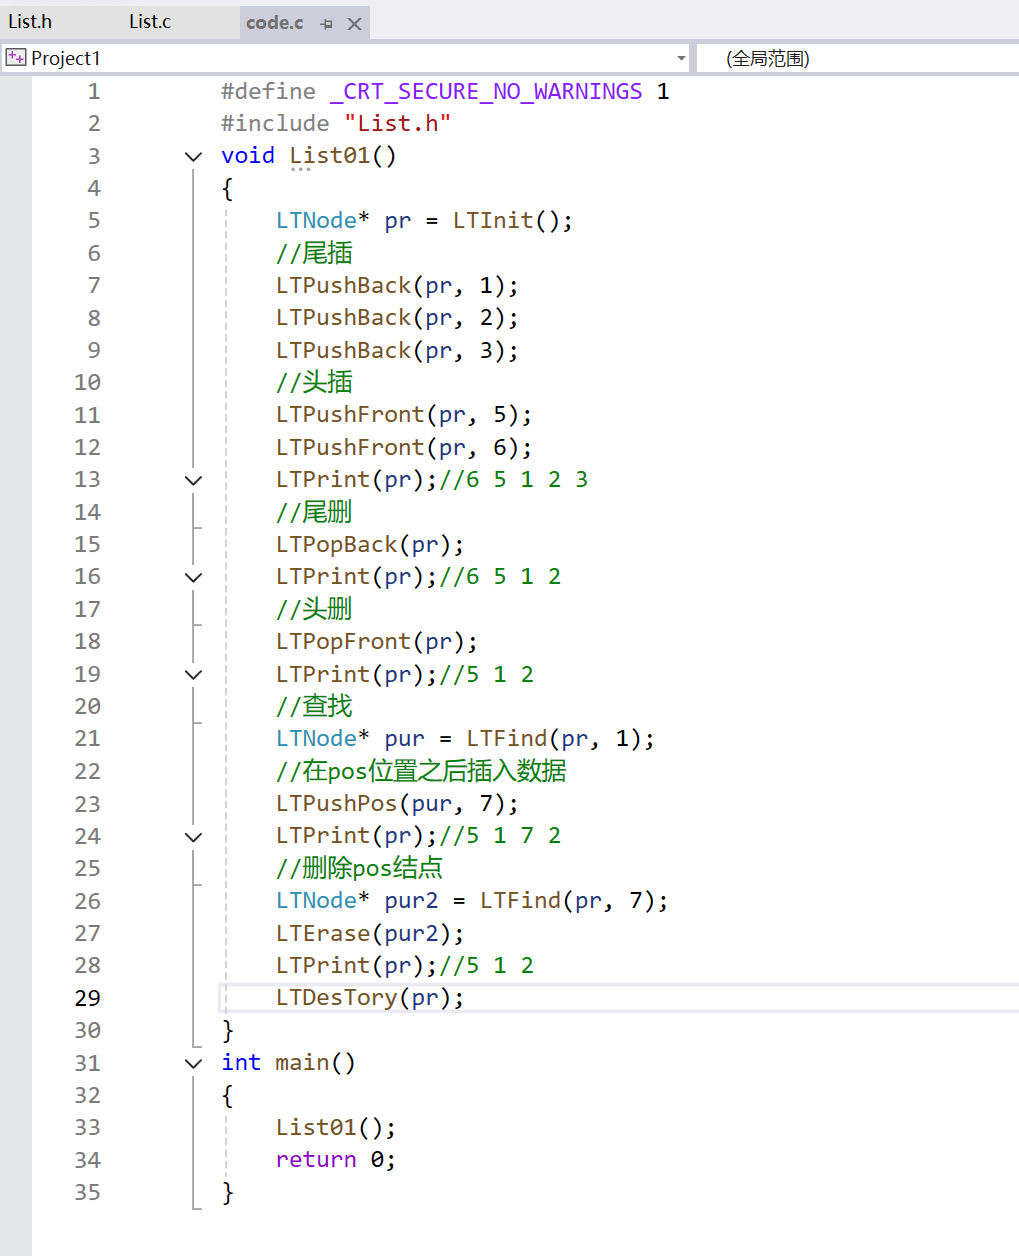Image resolution: width=1019 pixels, height=1256 pixels.
Task: Click LTPushBack(pr, 1) line
Action: point(397,285)
